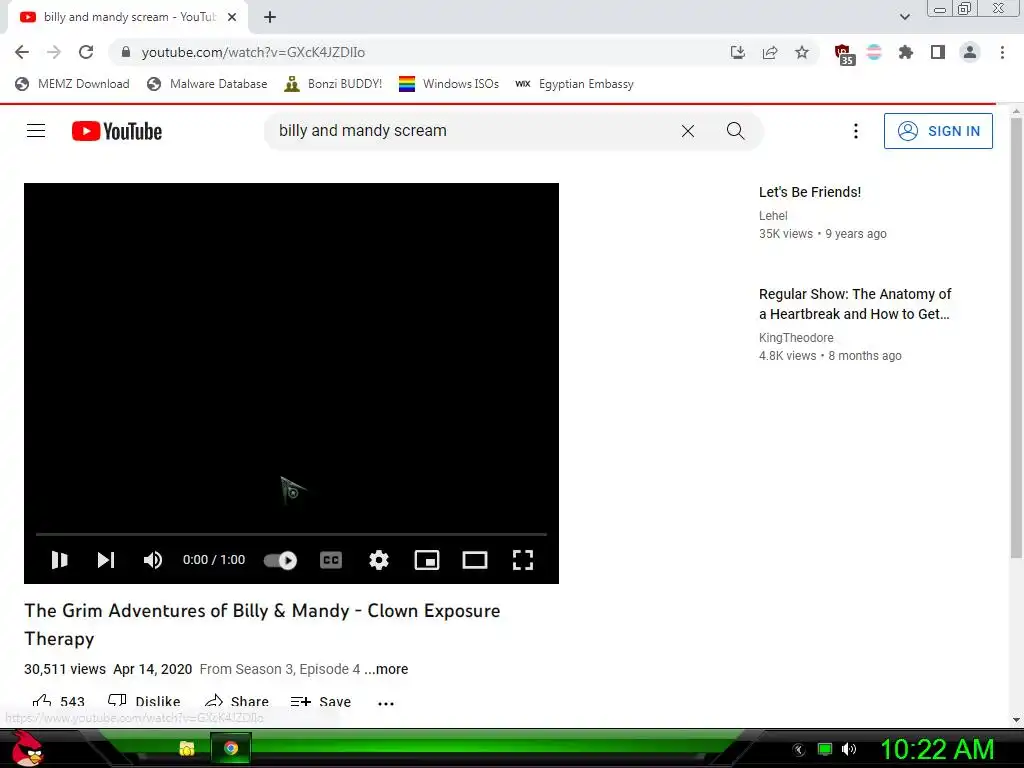1024x768 pixels.
Task: Open the video settings gear
Action: pos(379,560)
